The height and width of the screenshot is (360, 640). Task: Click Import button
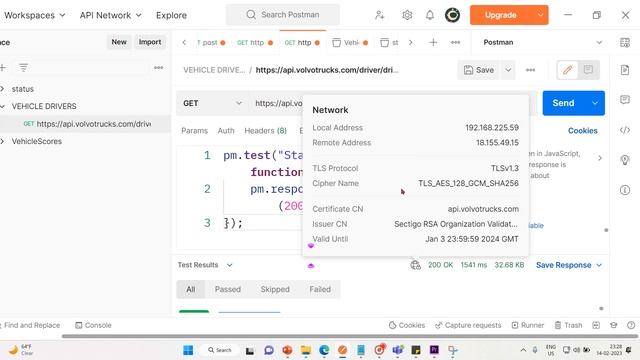coord(150,42)
